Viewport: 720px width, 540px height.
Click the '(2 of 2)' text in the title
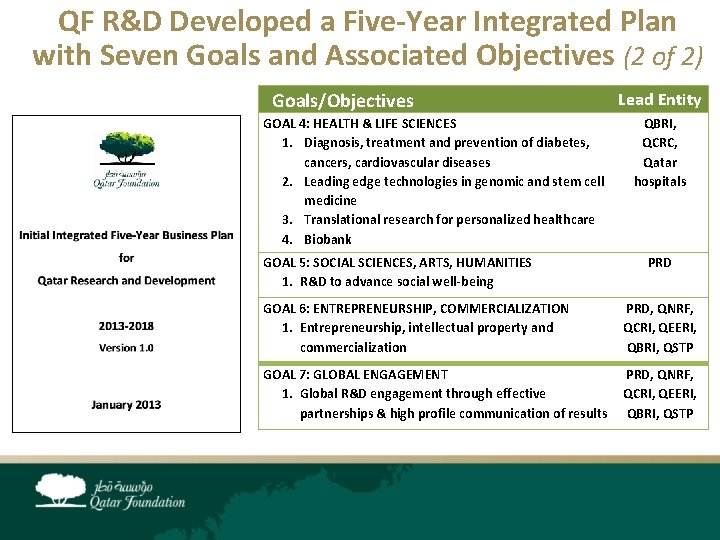(663, 56)
